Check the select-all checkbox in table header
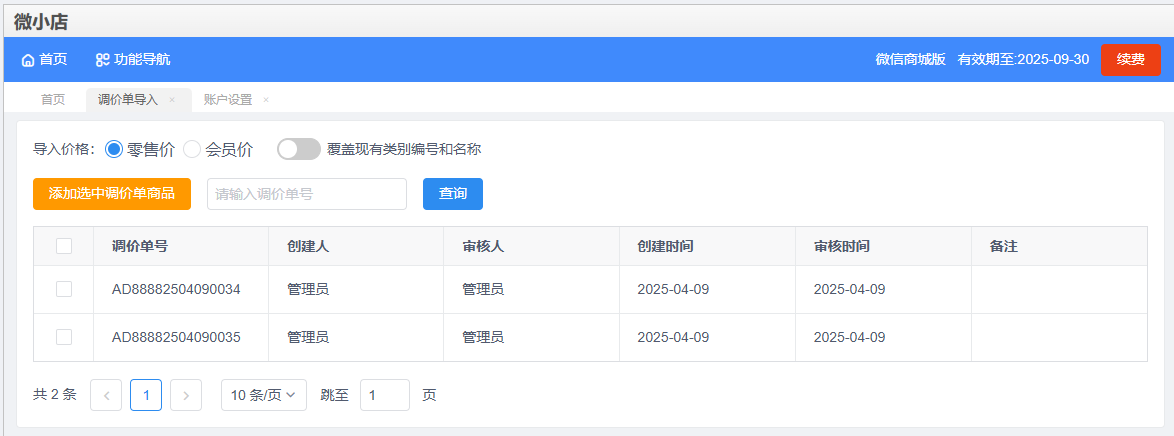 [x=64, y=246]
